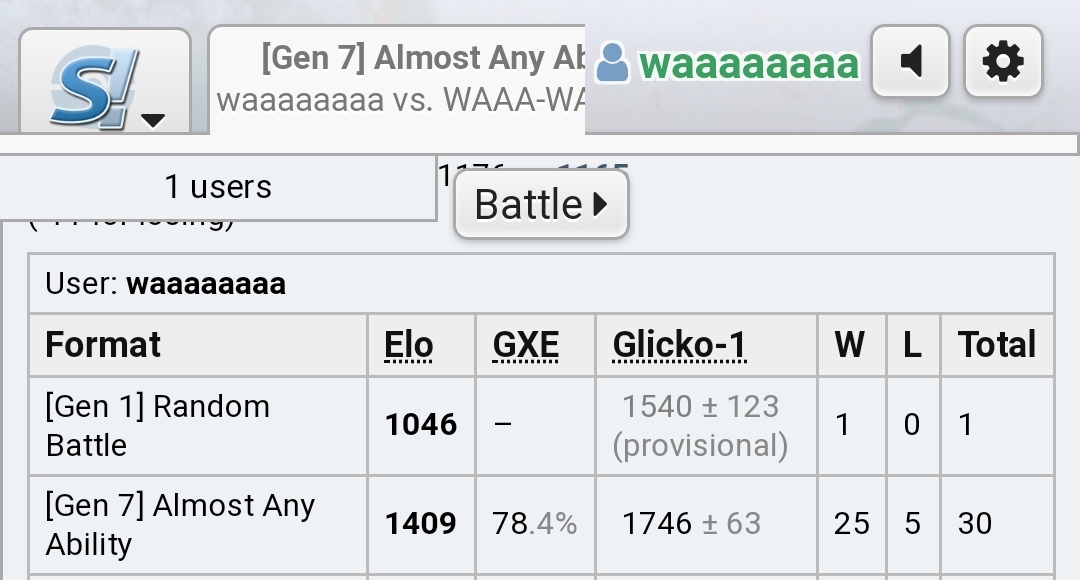Click the Glicko-1 column header

(679, 344)
